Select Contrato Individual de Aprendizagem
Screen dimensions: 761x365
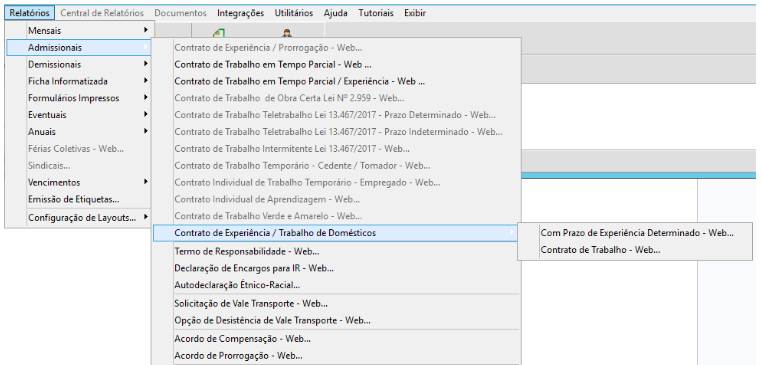336,199
